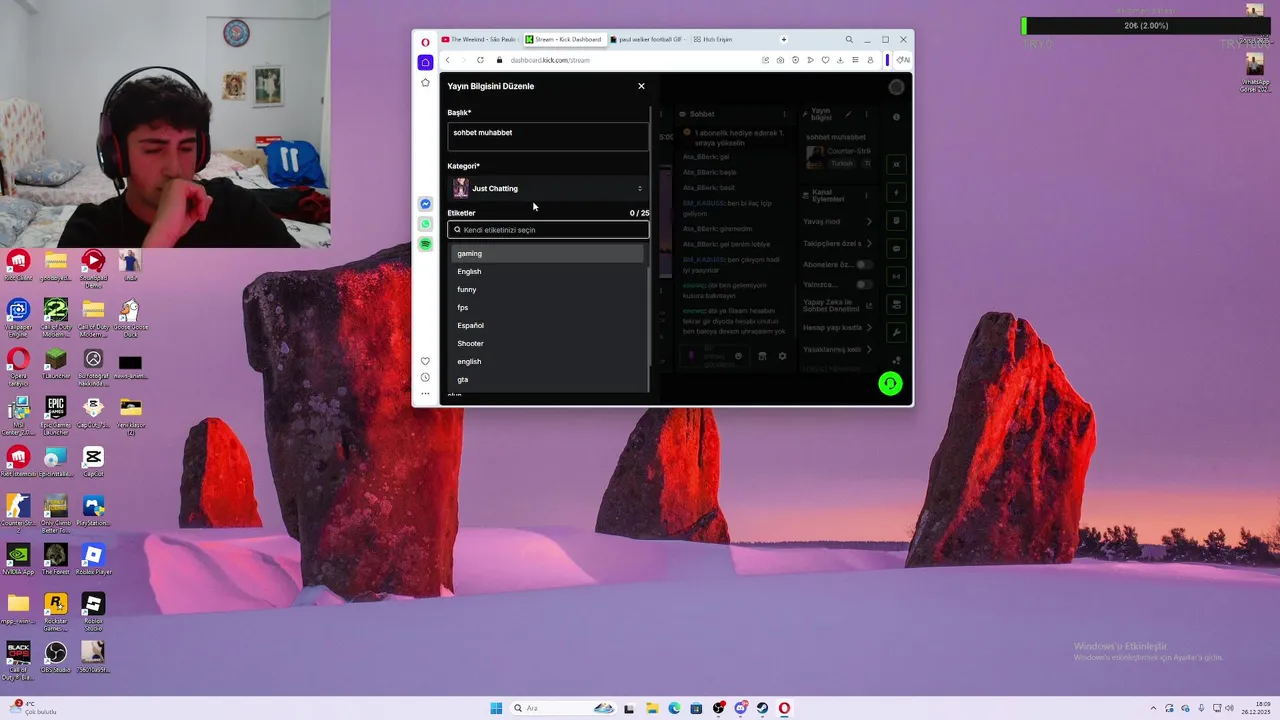Image resolution: width=1280 pixels, height=720 pixels.
Task: Switch to The Weeknd YouTube tab
Action: 479,40
